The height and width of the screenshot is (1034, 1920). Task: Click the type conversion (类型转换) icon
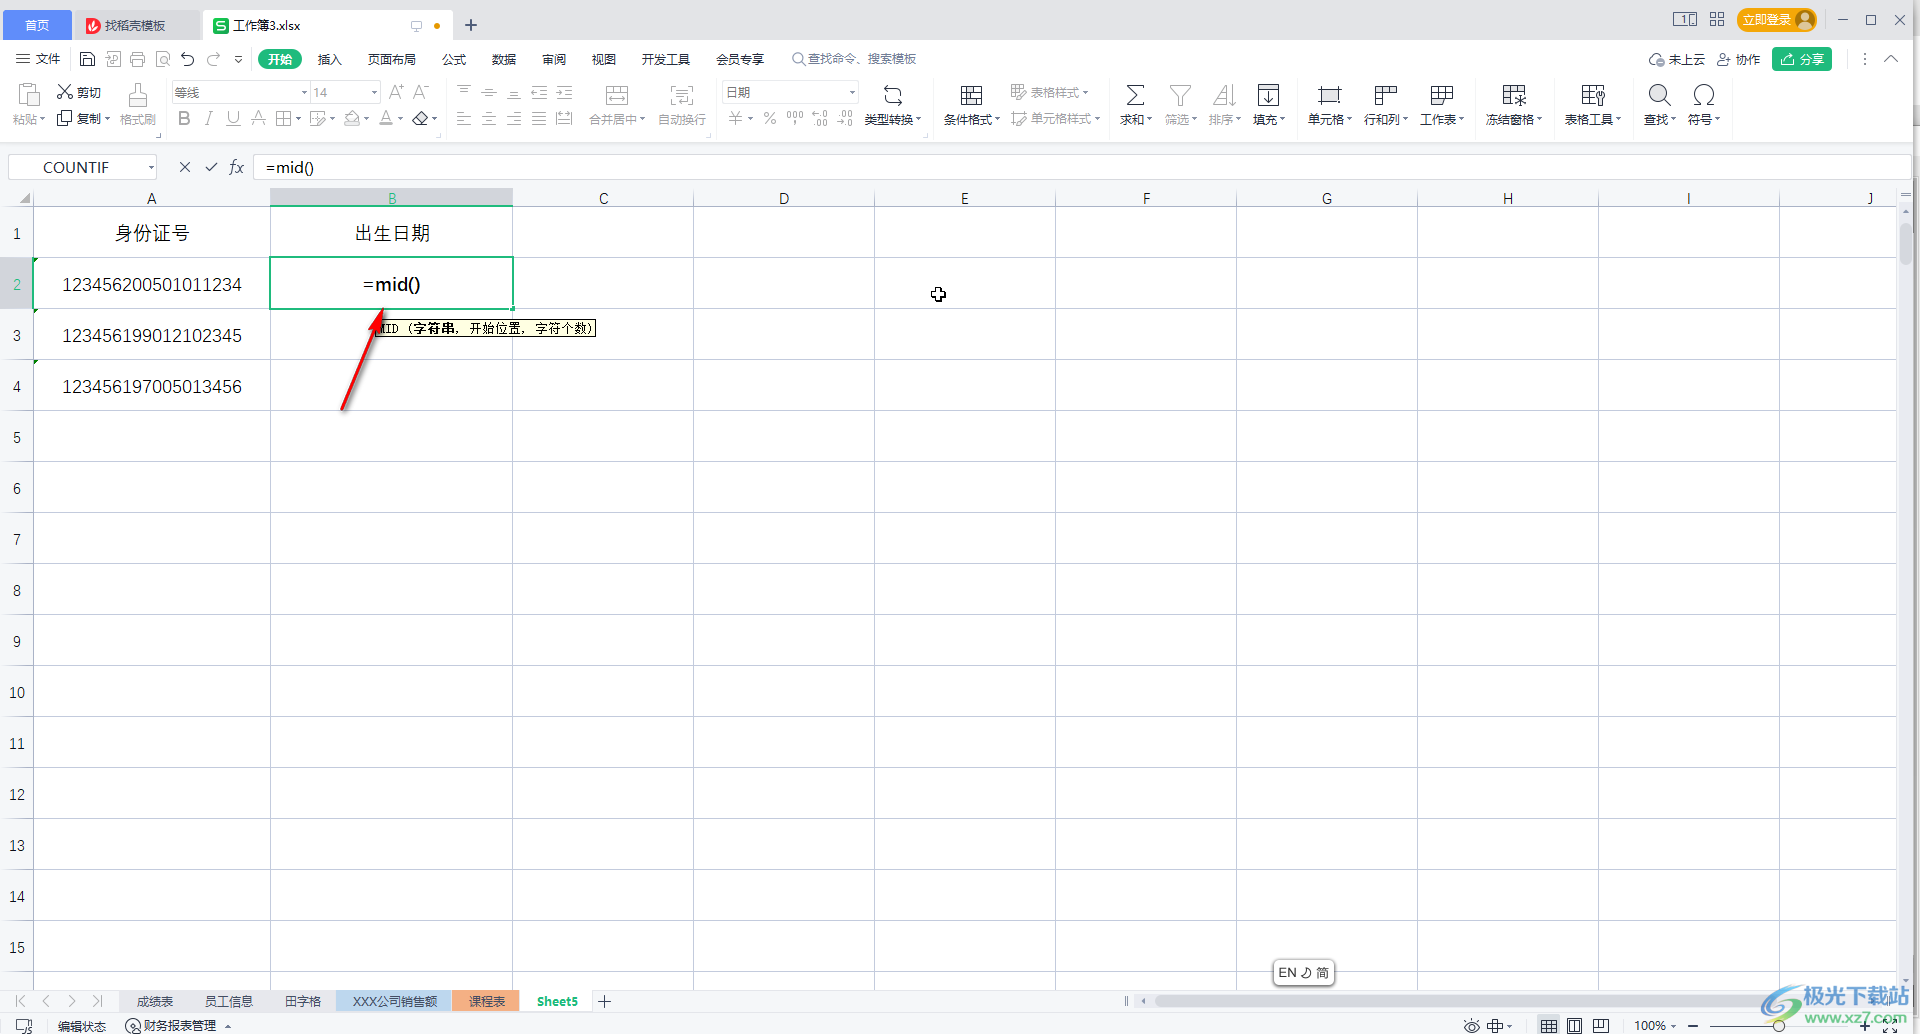click(x=893, y=96)
